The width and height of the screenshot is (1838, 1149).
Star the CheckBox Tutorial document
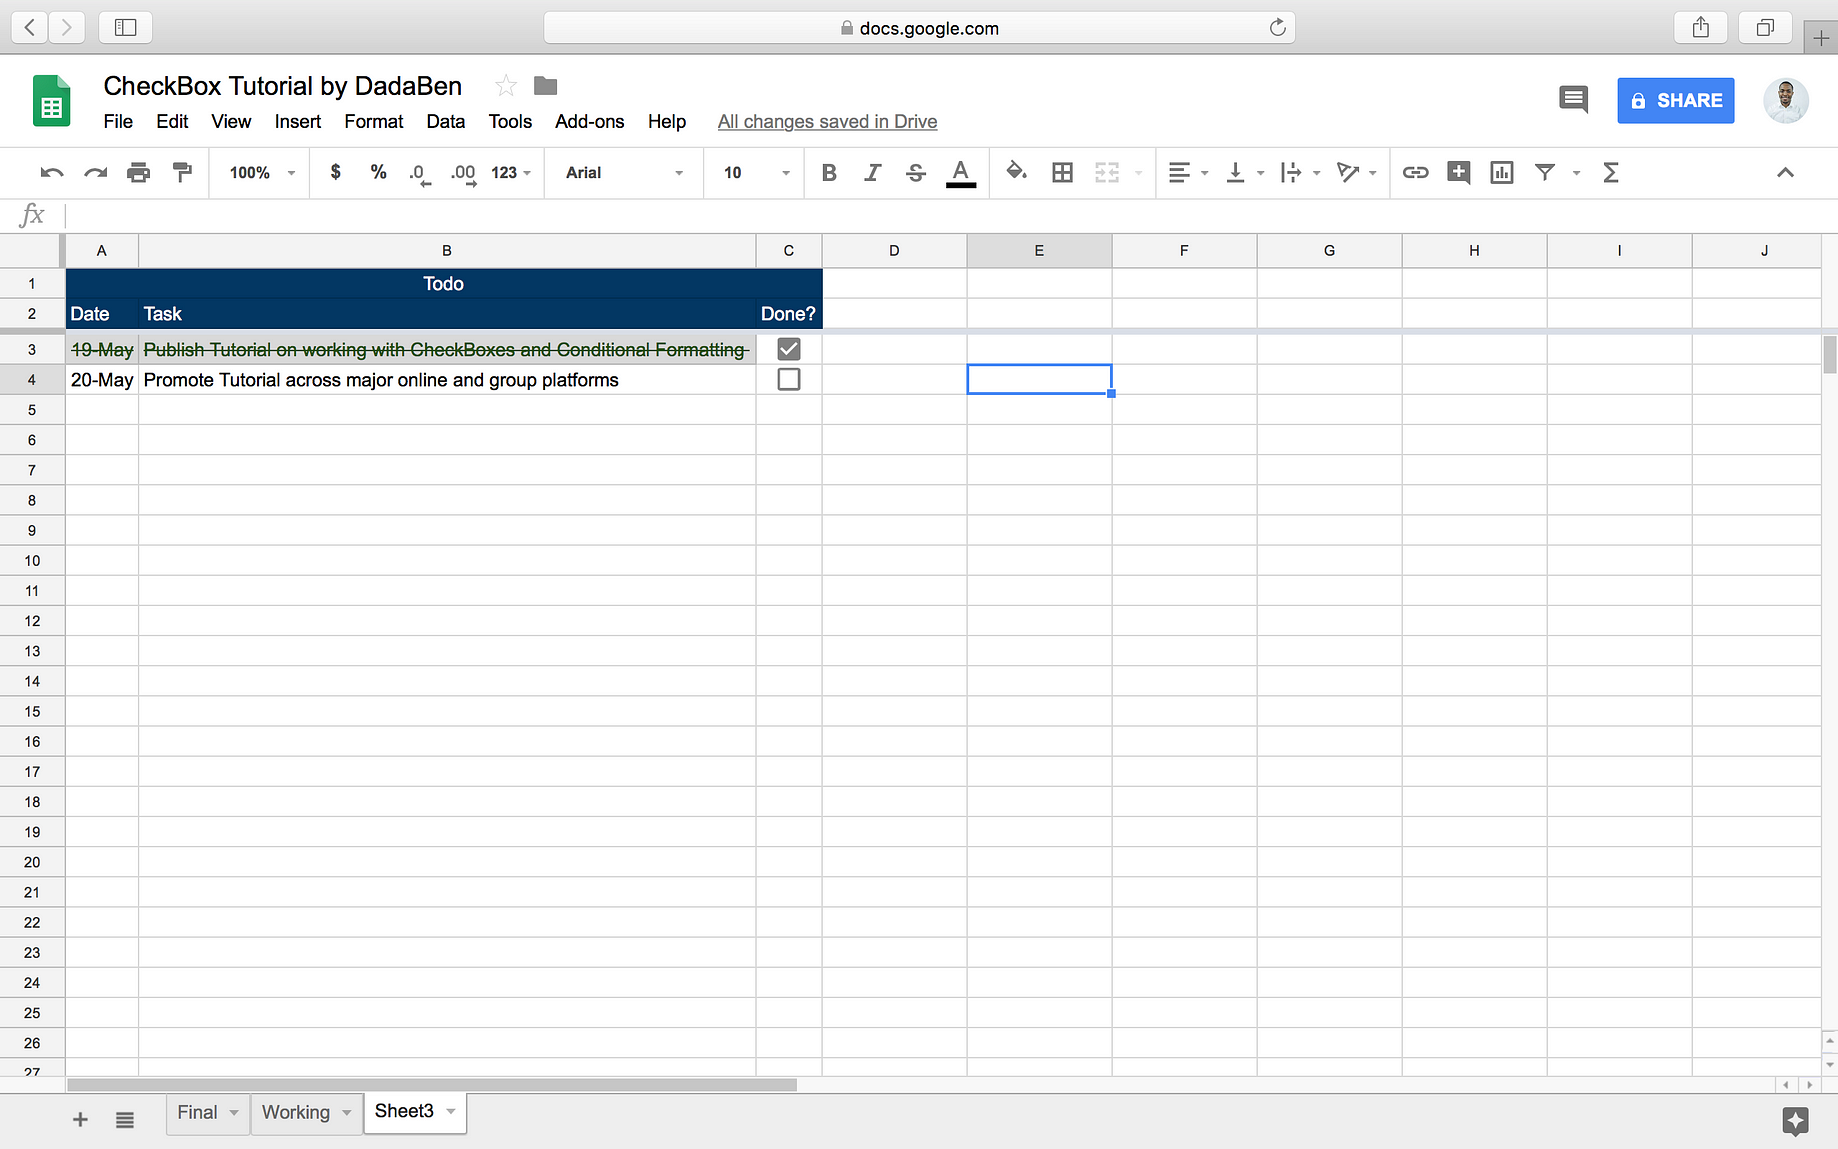pos(506,86)
